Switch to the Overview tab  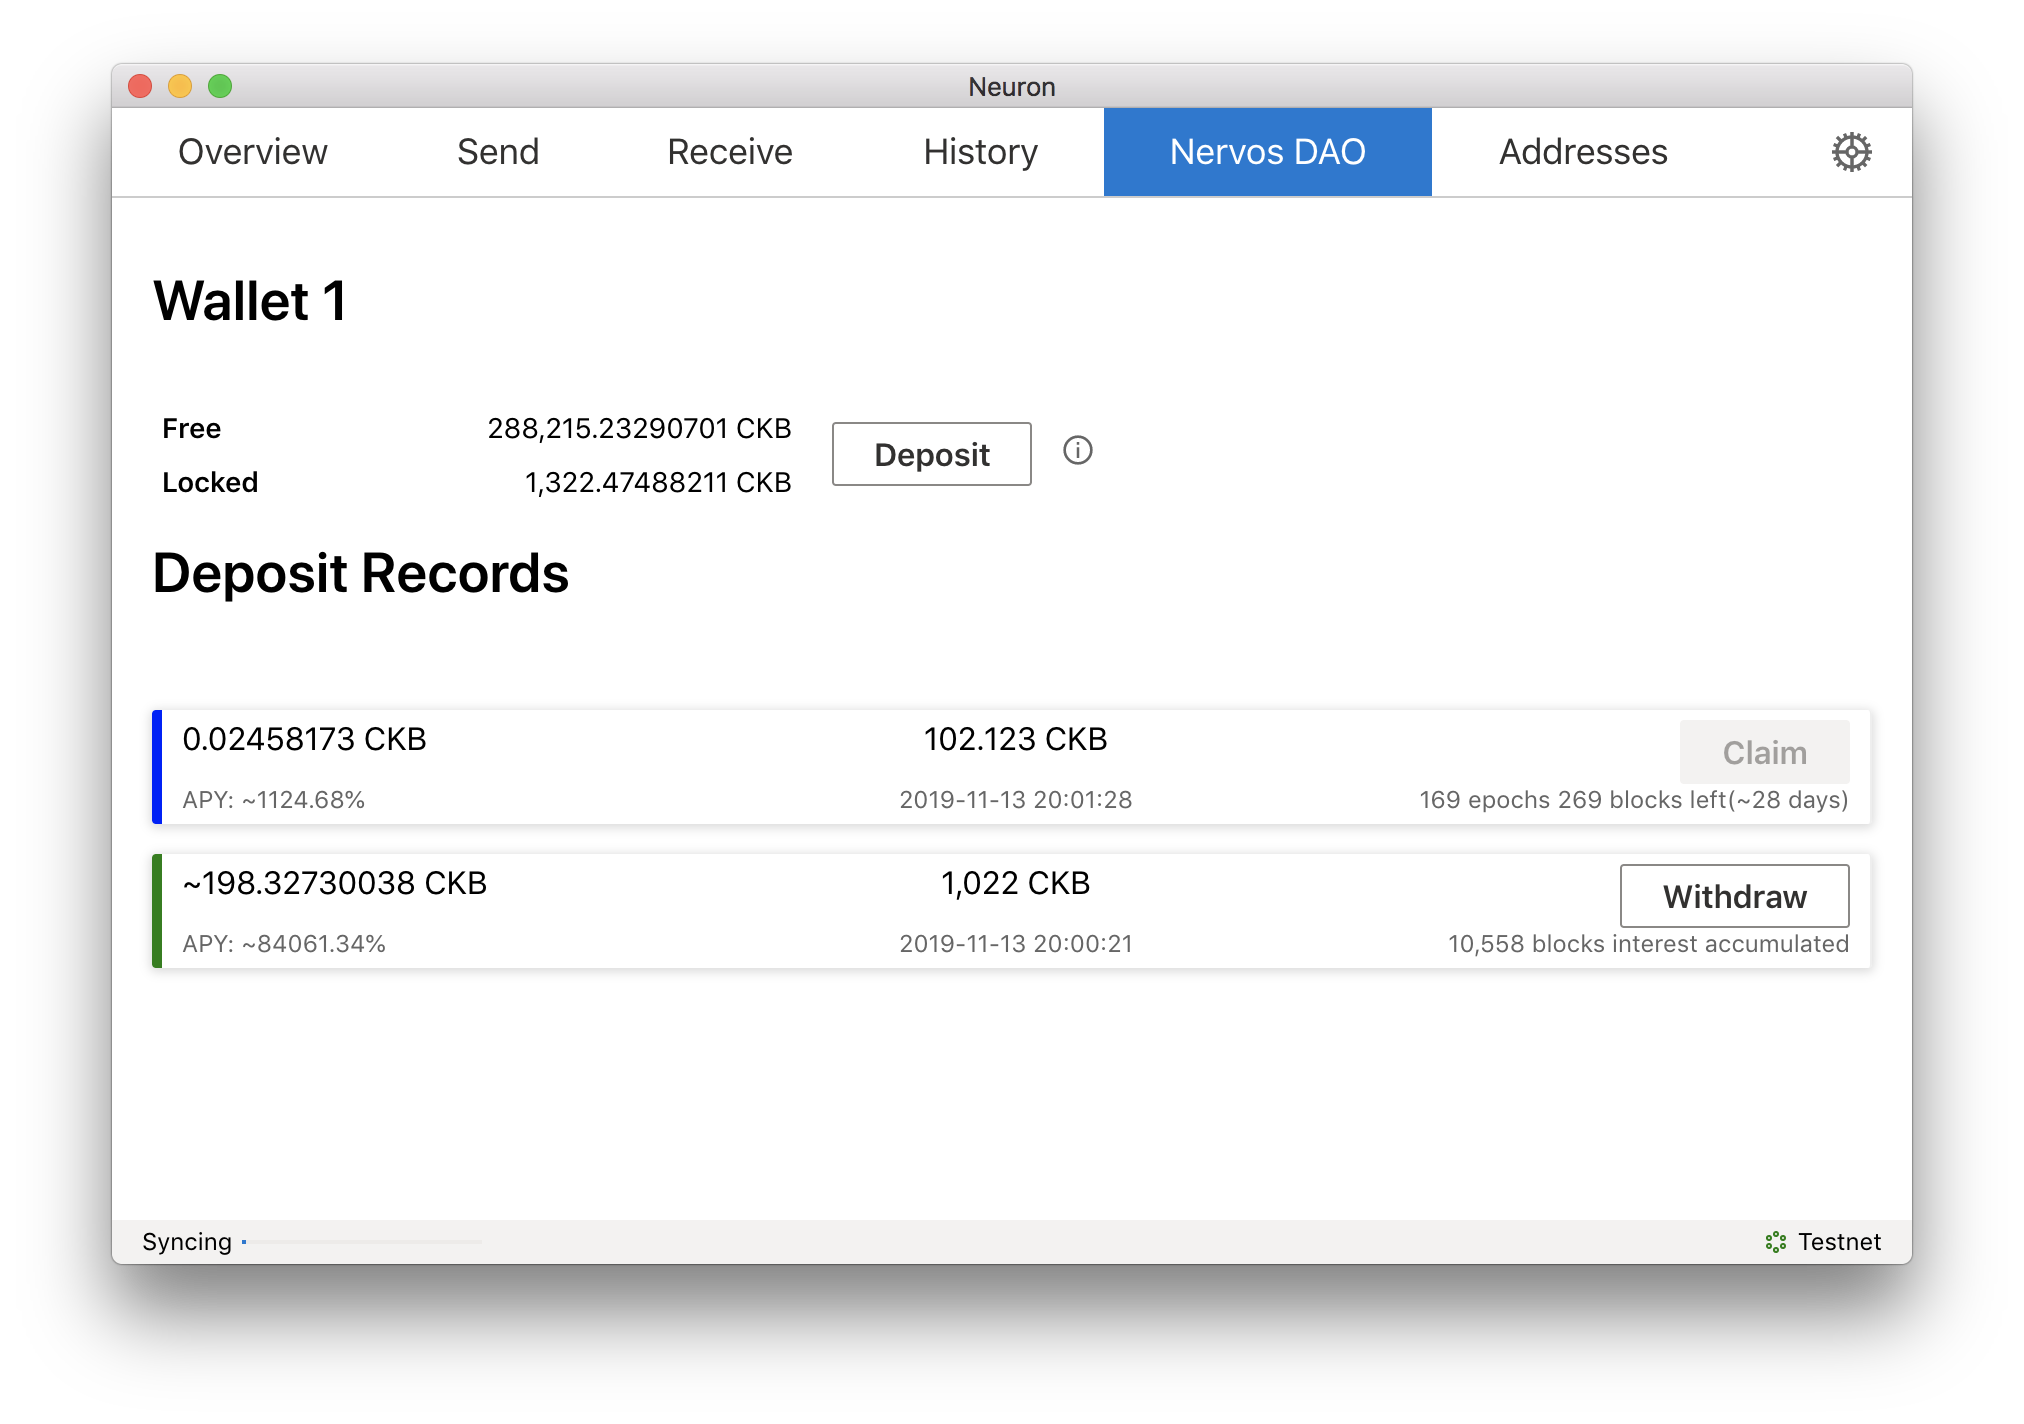point(253,152)
